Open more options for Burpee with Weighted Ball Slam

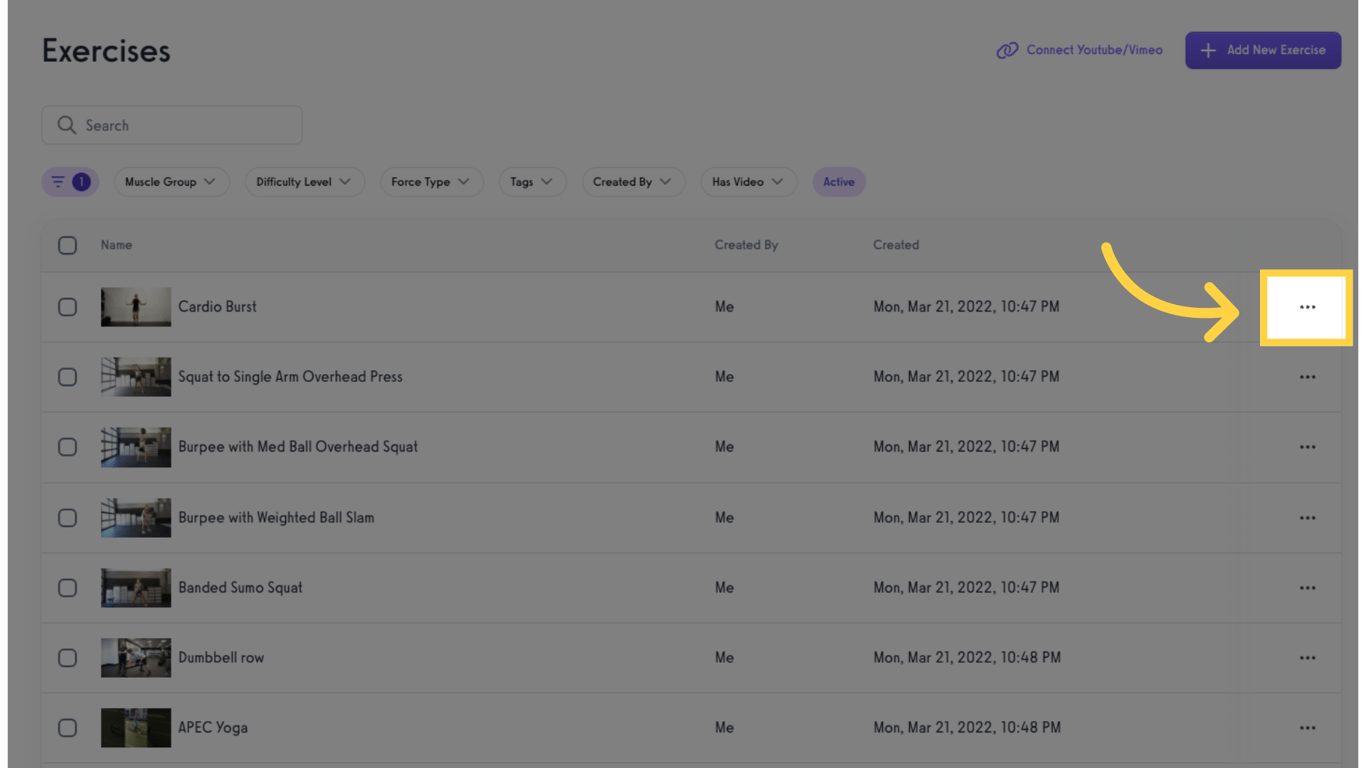(x=1307, y=518)
